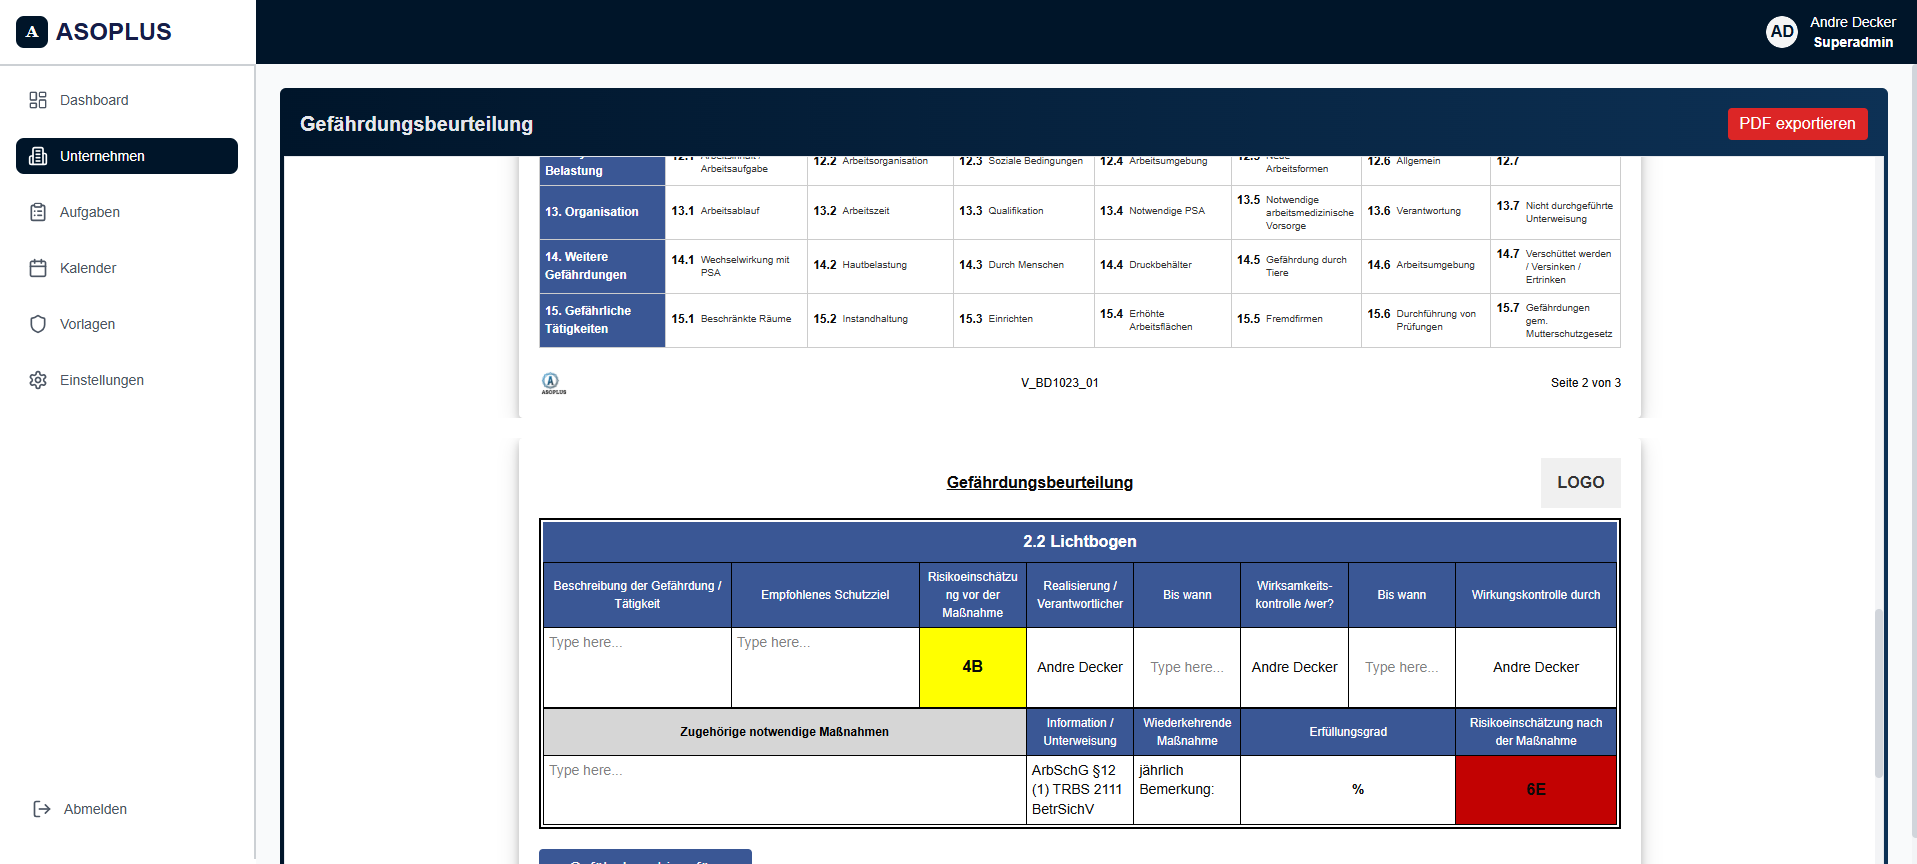Click cell 14.6 Arbeitsumgebung
The width and height of the screenshot is (1917, 864).
[1426, 265]
